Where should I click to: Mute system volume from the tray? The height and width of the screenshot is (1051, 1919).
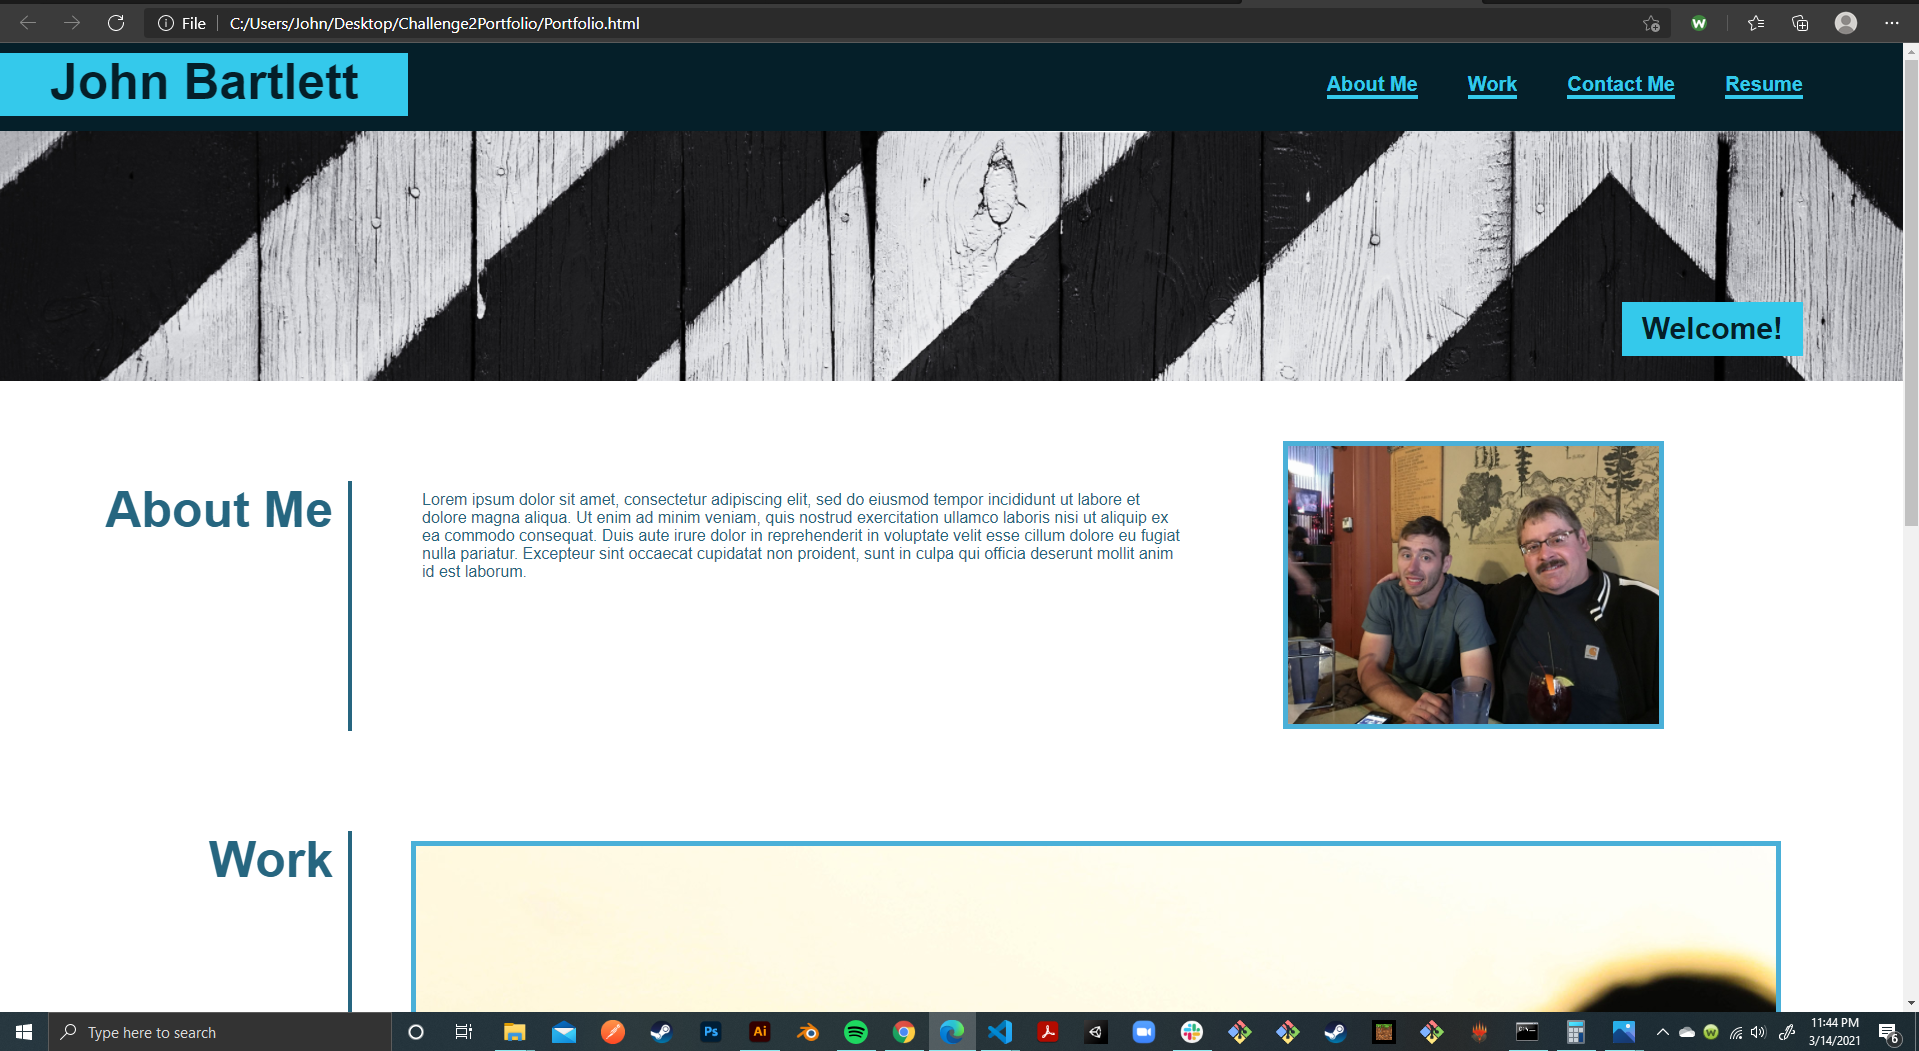pyautogui.click(x=1758, y=1032)
